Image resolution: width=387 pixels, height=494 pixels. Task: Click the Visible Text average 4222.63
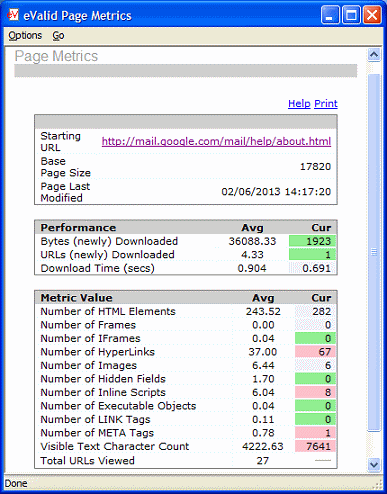263,446
